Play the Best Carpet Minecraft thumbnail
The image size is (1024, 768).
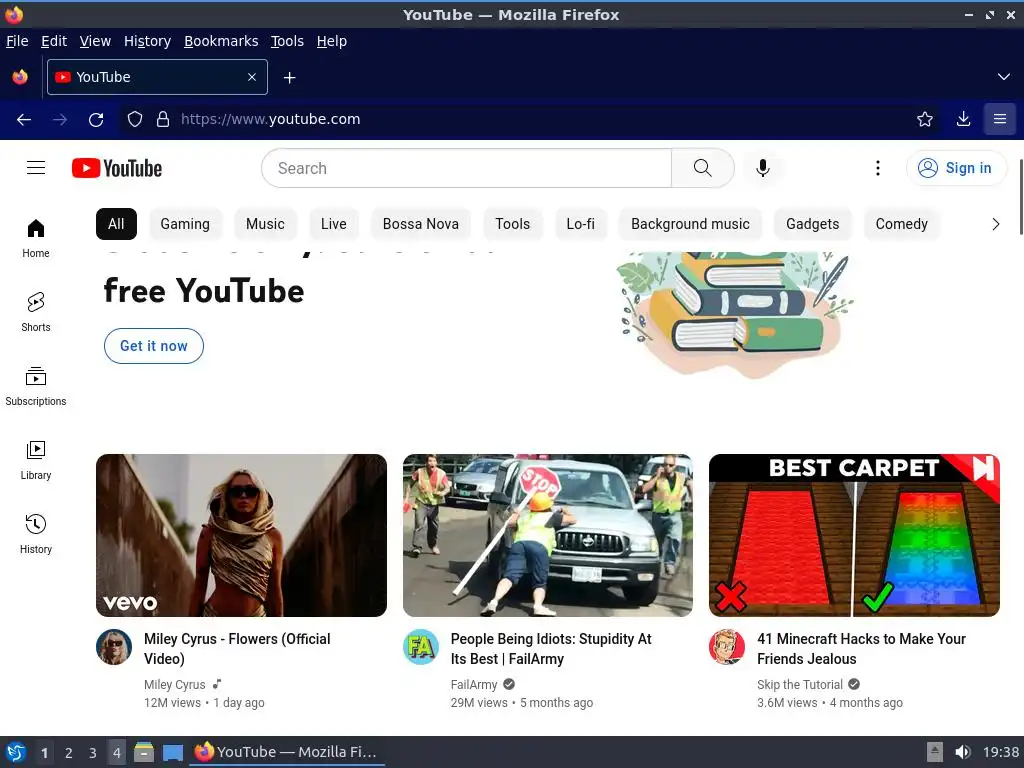click(854, 536)
